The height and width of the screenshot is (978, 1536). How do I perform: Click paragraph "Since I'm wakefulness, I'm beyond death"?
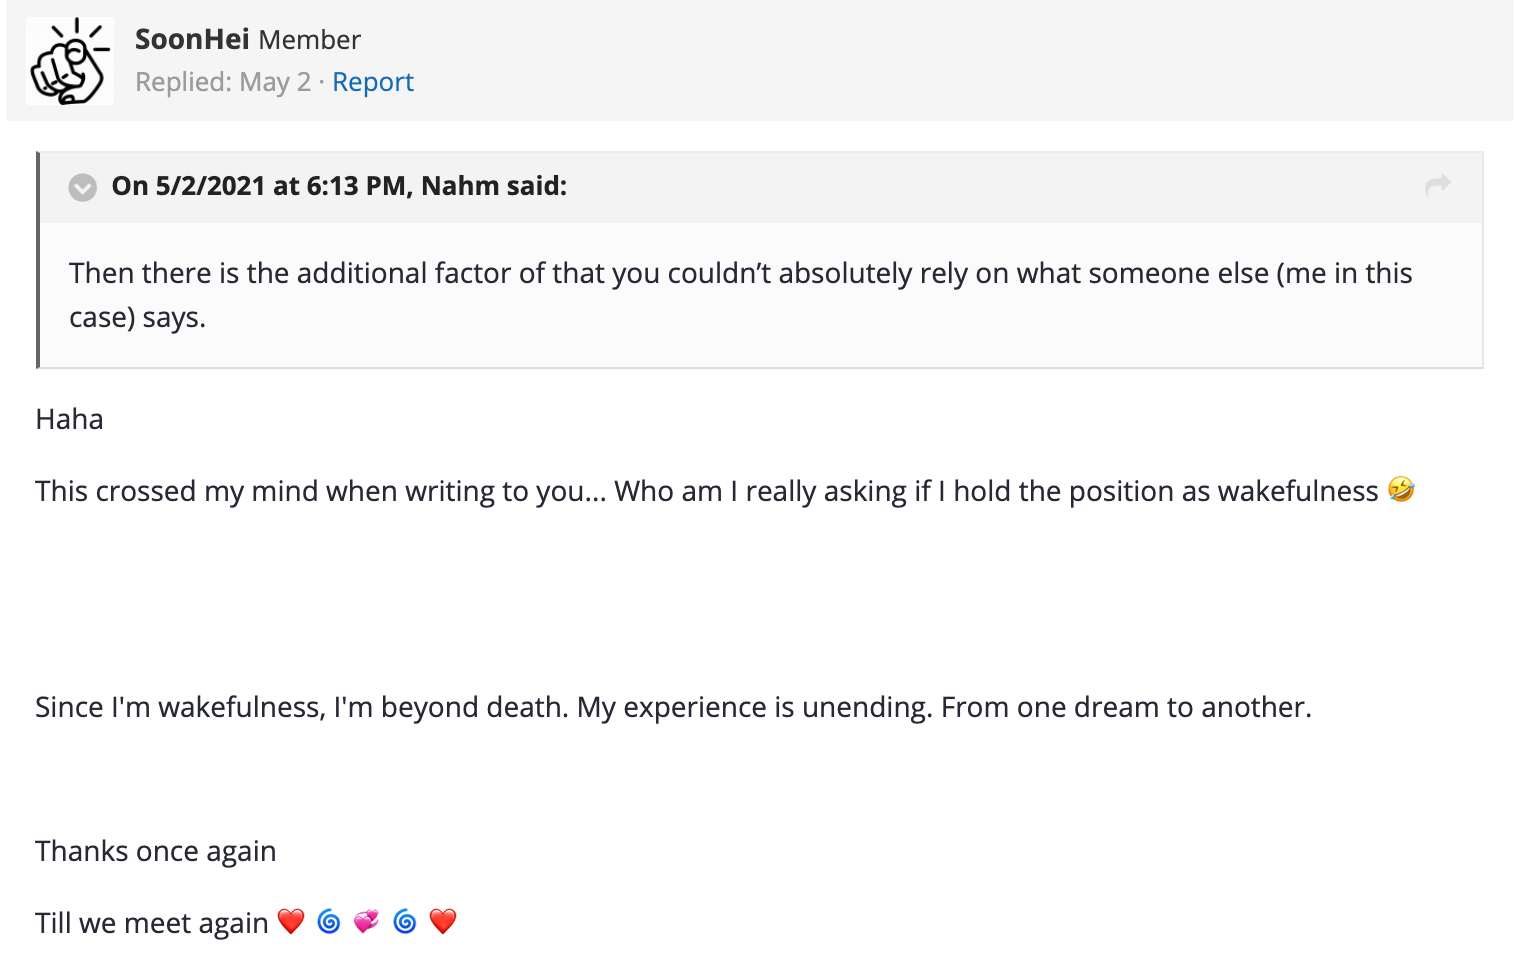pos(672,707)
